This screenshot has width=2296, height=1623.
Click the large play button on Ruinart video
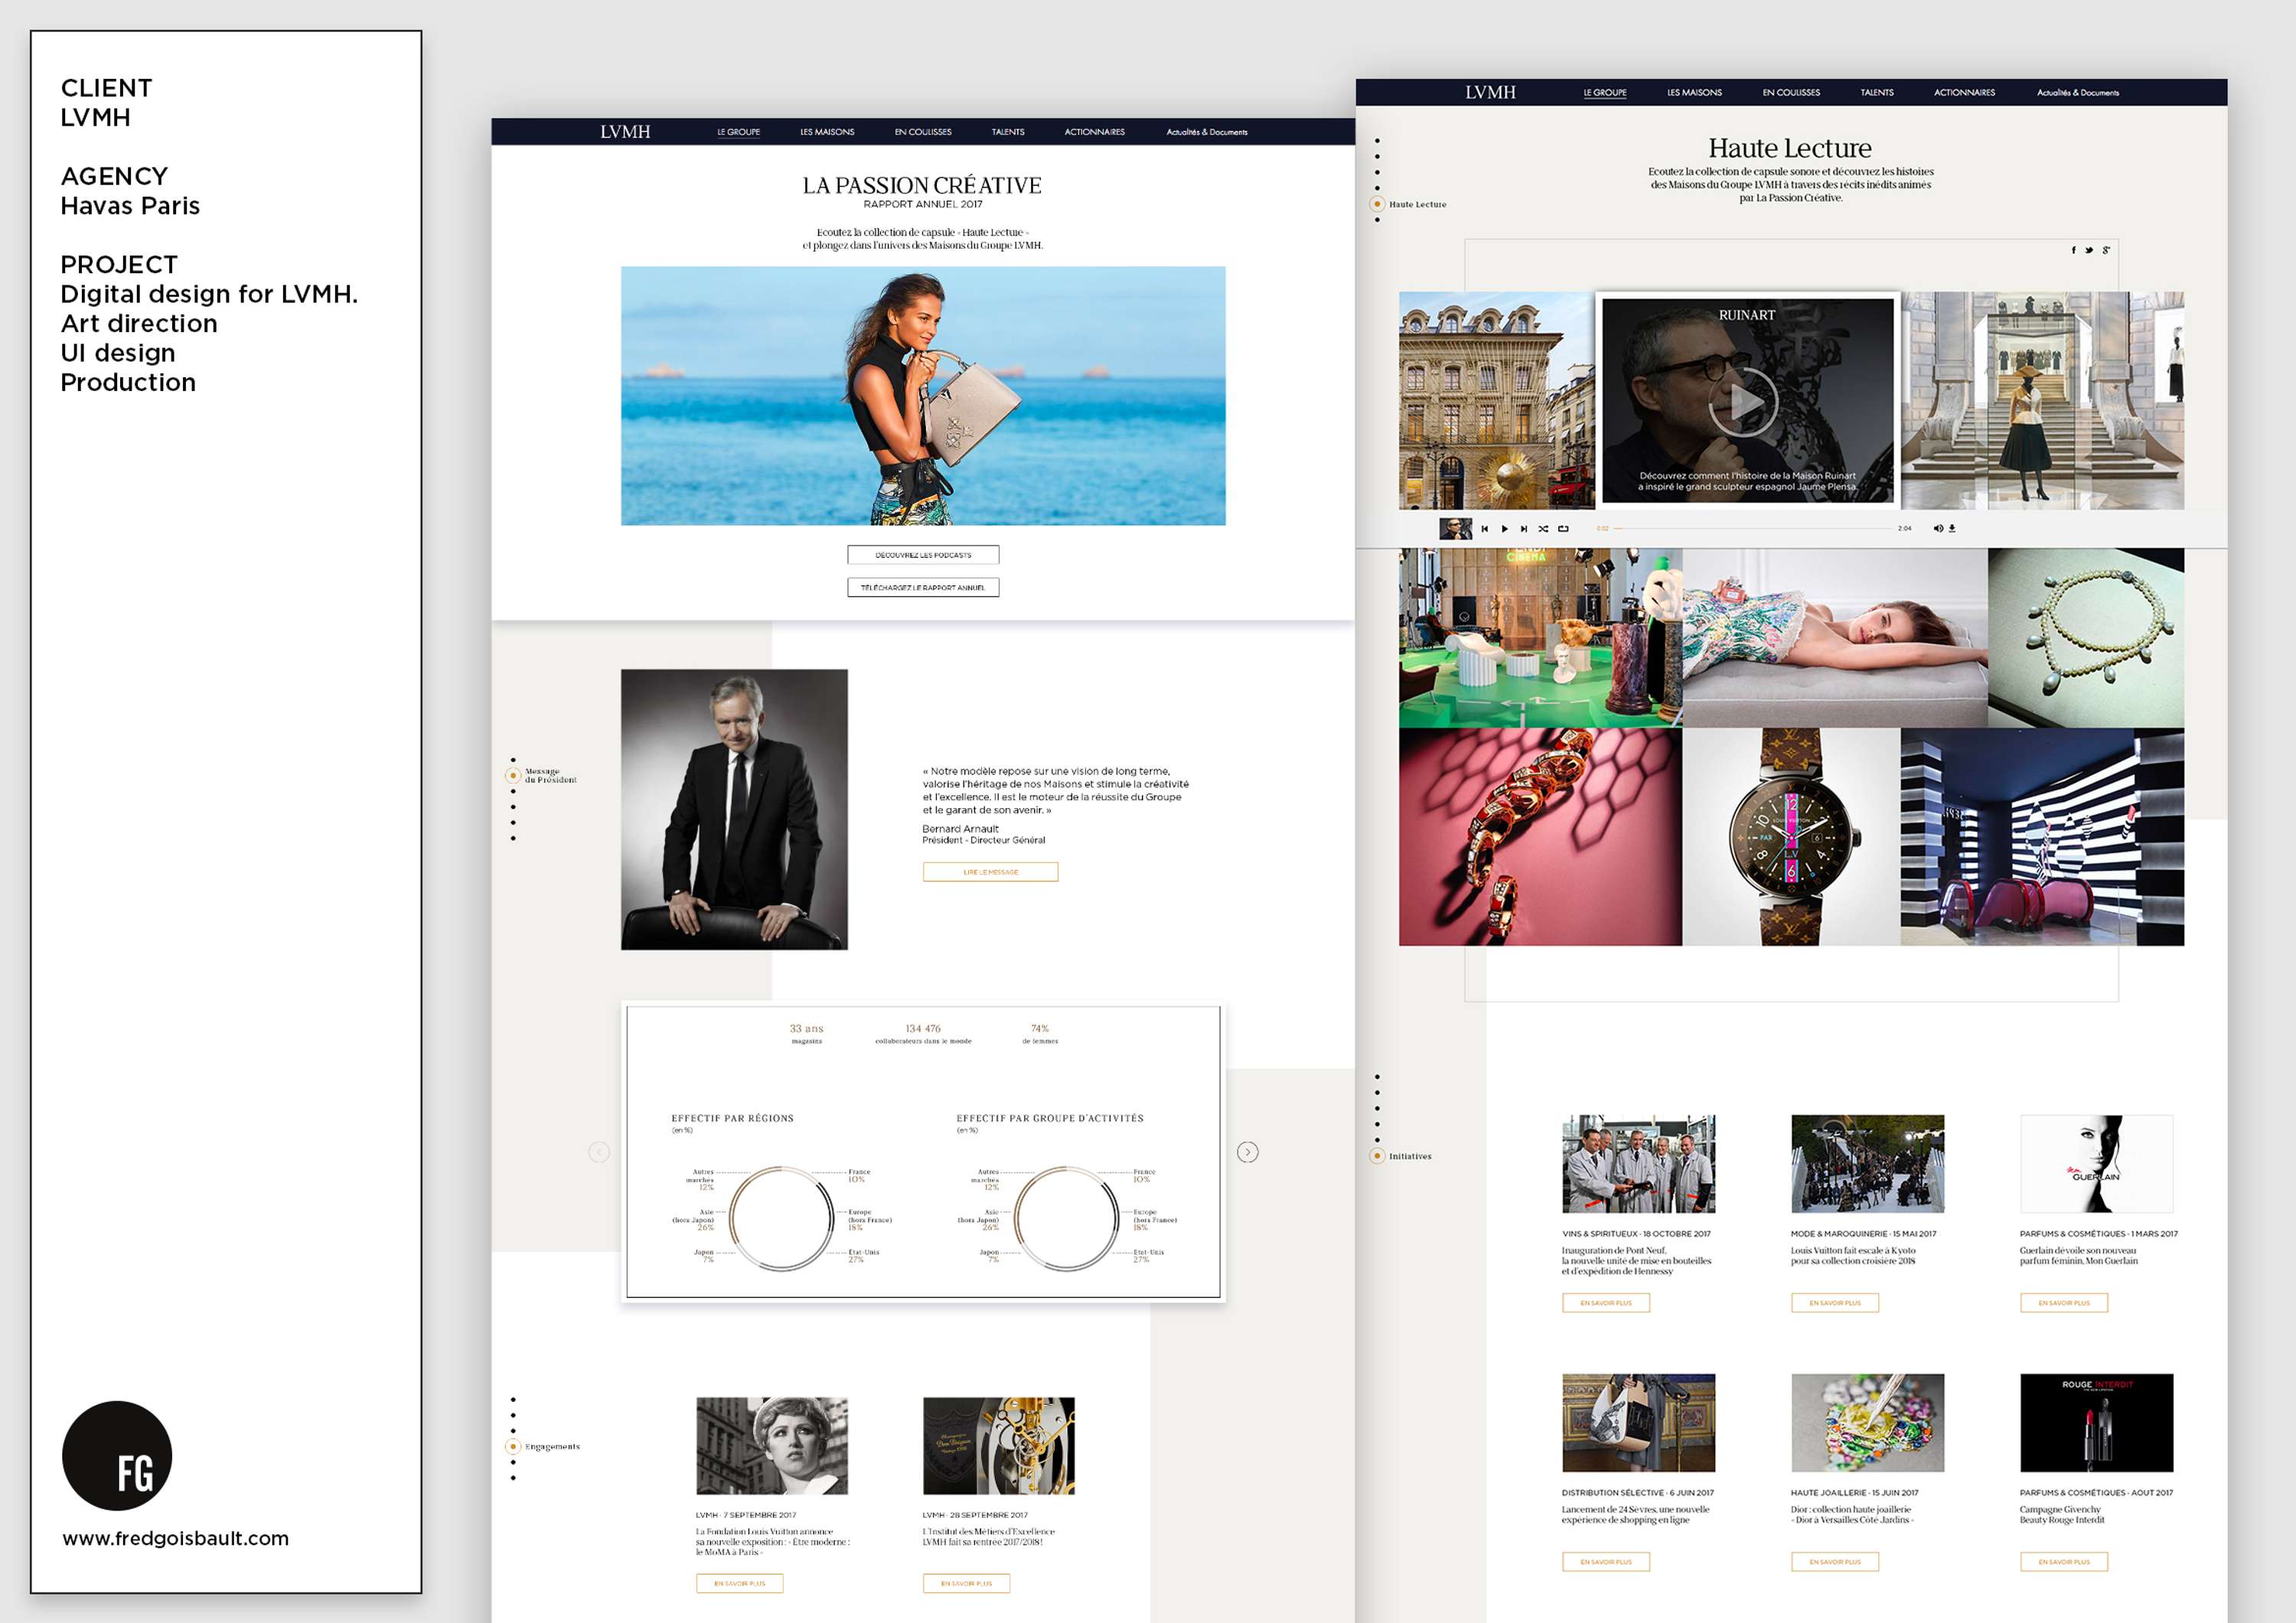point(1744,403)
